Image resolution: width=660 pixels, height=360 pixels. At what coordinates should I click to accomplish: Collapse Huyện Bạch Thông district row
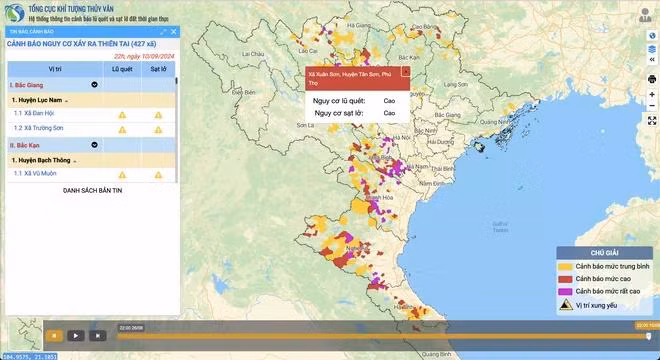coord(75,161)
